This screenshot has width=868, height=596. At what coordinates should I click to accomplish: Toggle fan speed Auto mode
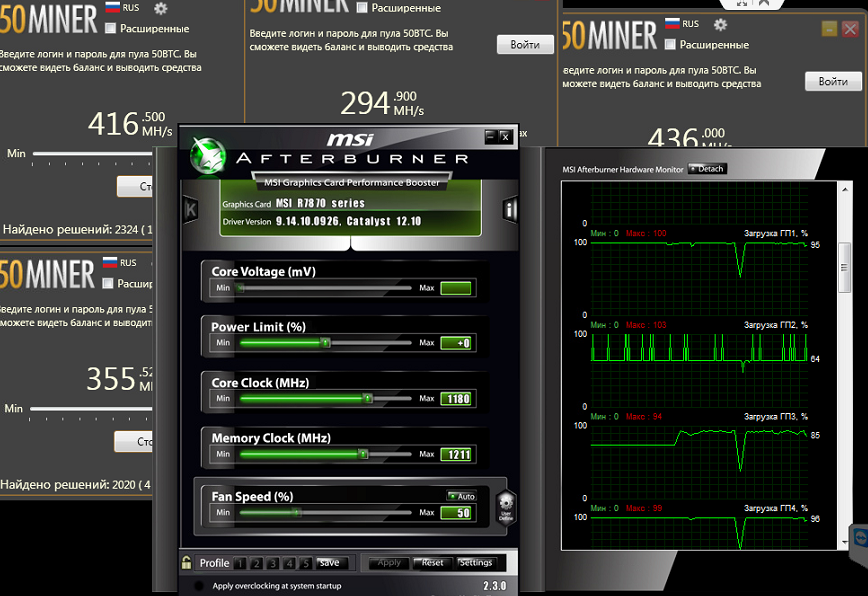coord(462,496)
